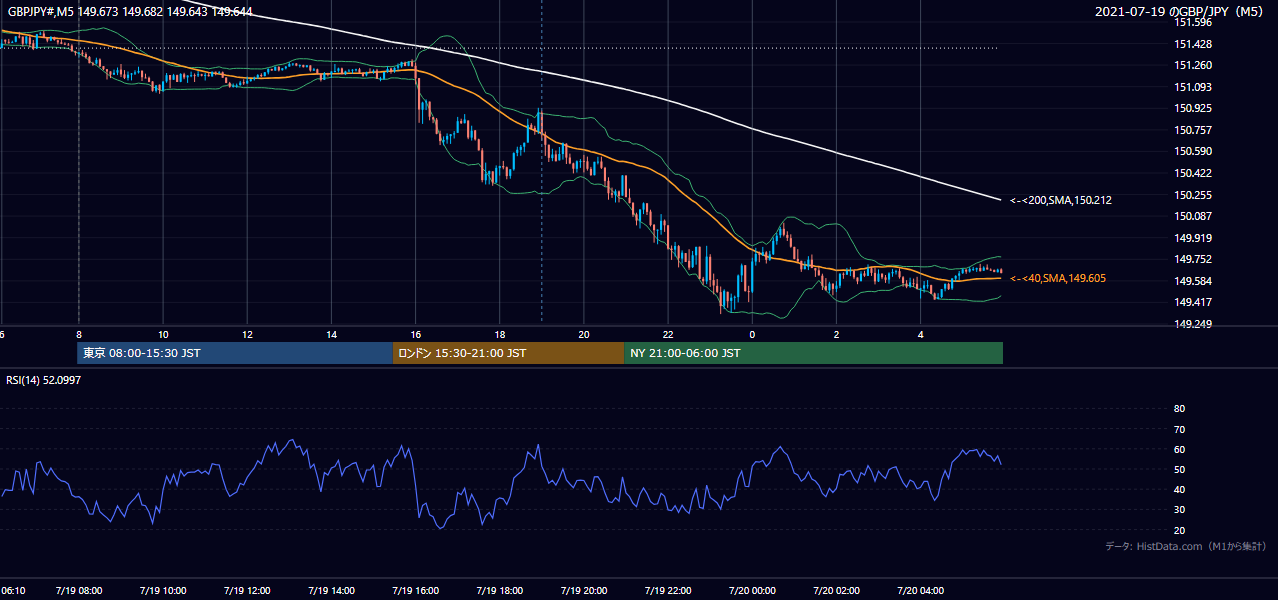Click the 7/19 14:00 time label
This screenshot has height=600, width=1278.
coord(331,590)
